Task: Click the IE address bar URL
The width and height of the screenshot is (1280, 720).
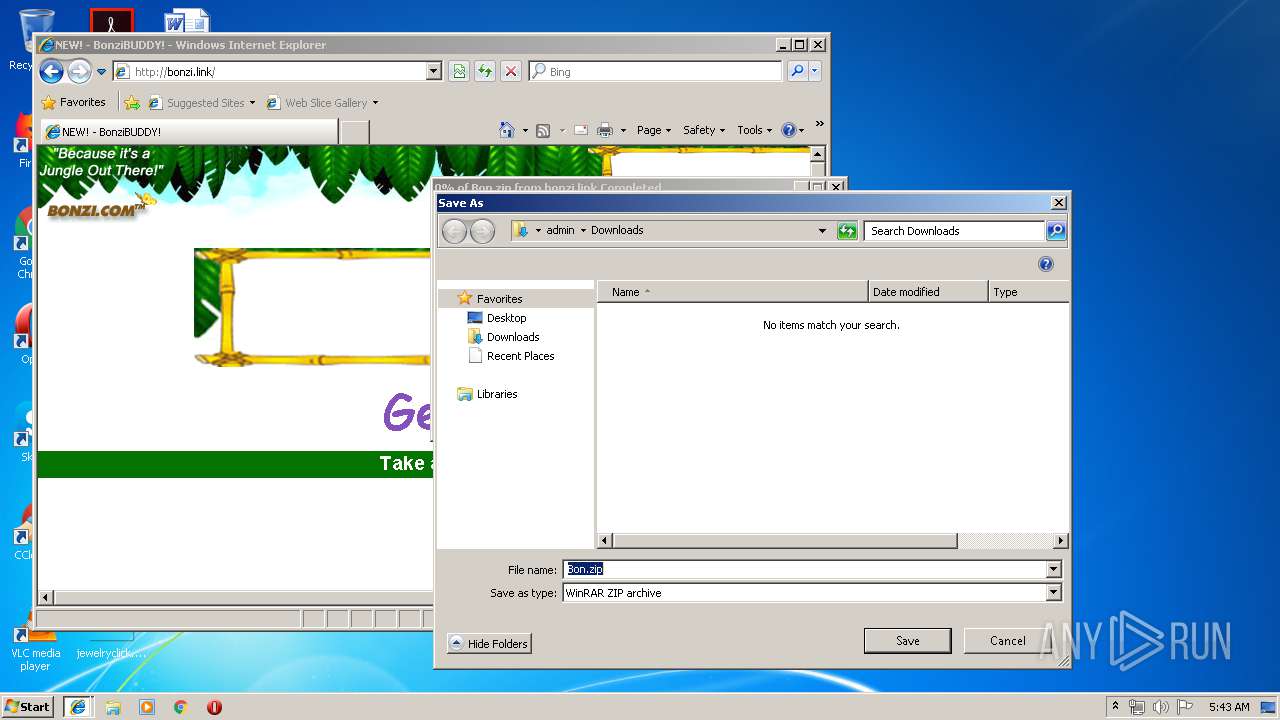Action: pyautogui.click(x=175, y=72)
